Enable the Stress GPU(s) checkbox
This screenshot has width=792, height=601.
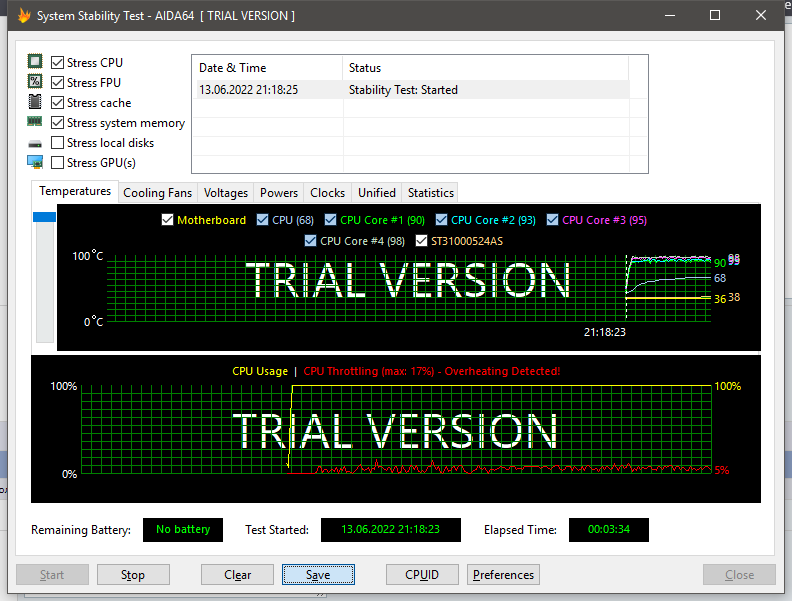58,163
